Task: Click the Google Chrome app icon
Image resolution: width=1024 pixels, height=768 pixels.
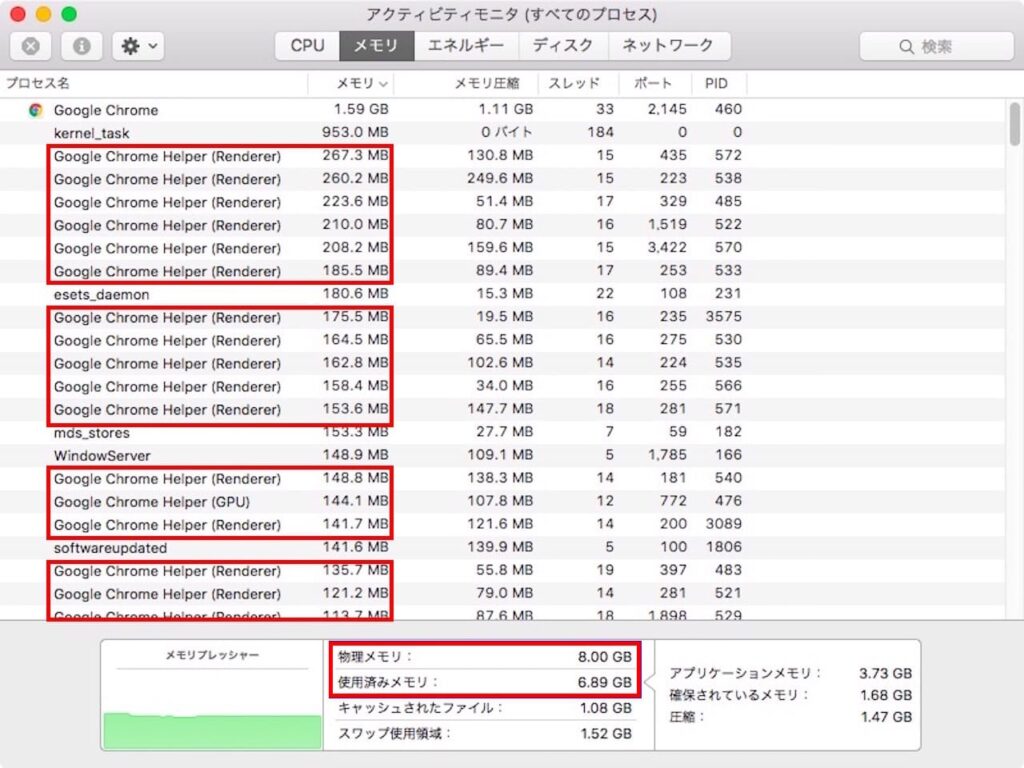Action: click(36, 110)
